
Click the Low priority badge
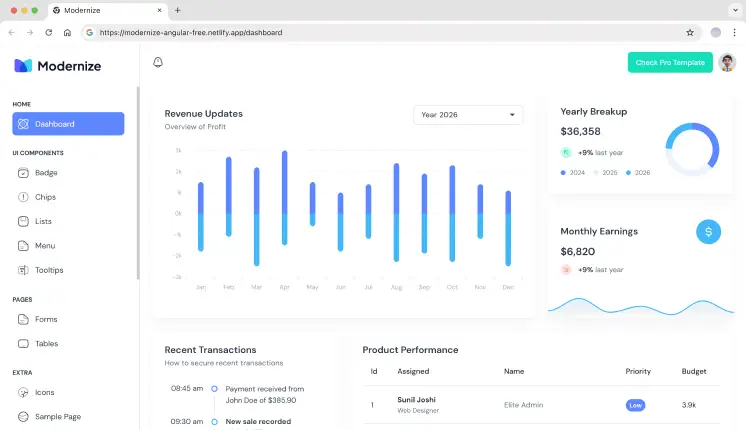pos(635,405)
